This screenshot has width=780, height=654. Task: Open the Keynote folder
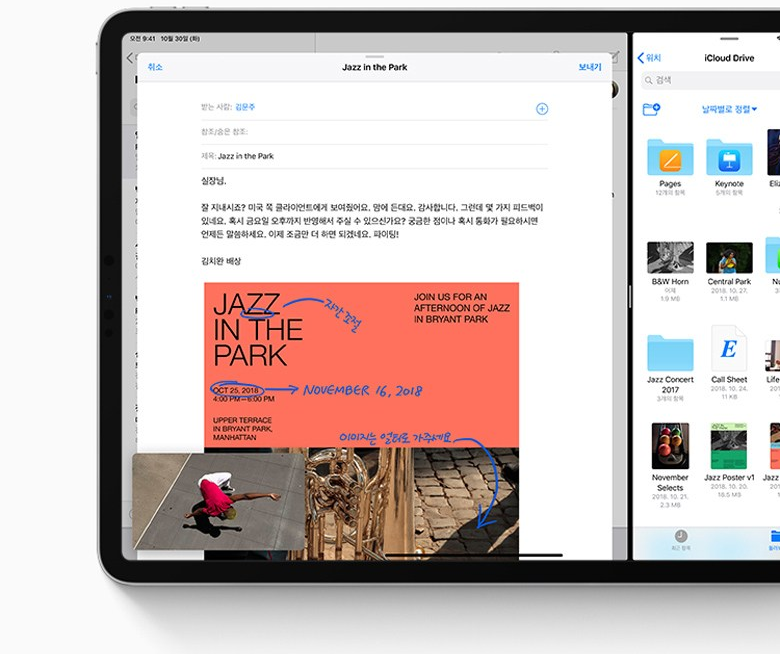click(x=729, y=158)
